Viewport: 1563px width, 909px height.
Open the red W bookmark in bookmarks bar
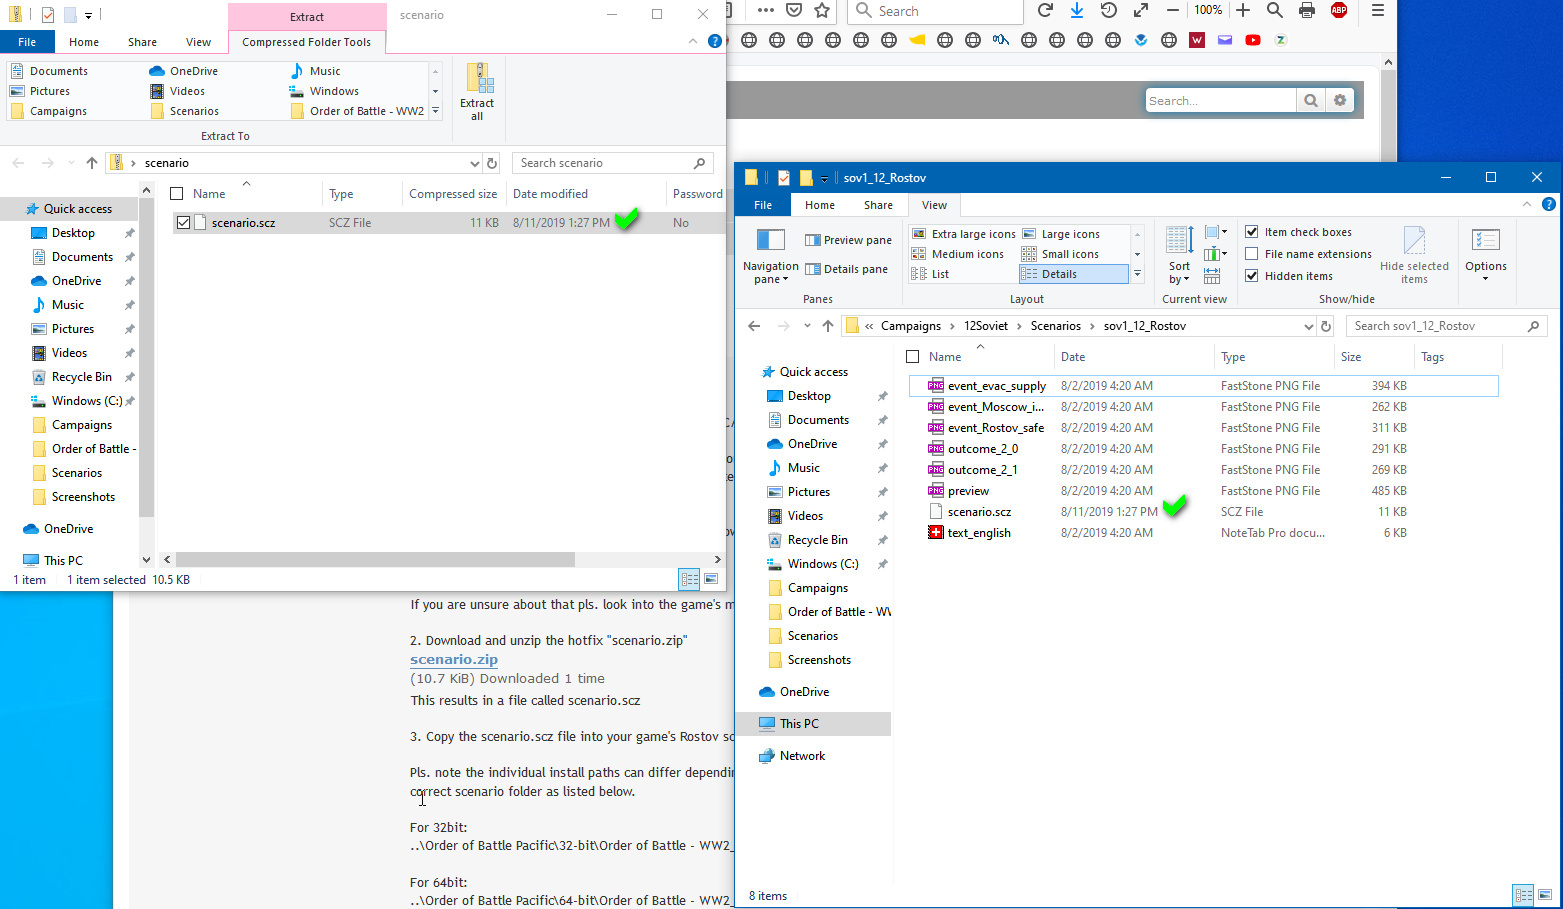1197,40
